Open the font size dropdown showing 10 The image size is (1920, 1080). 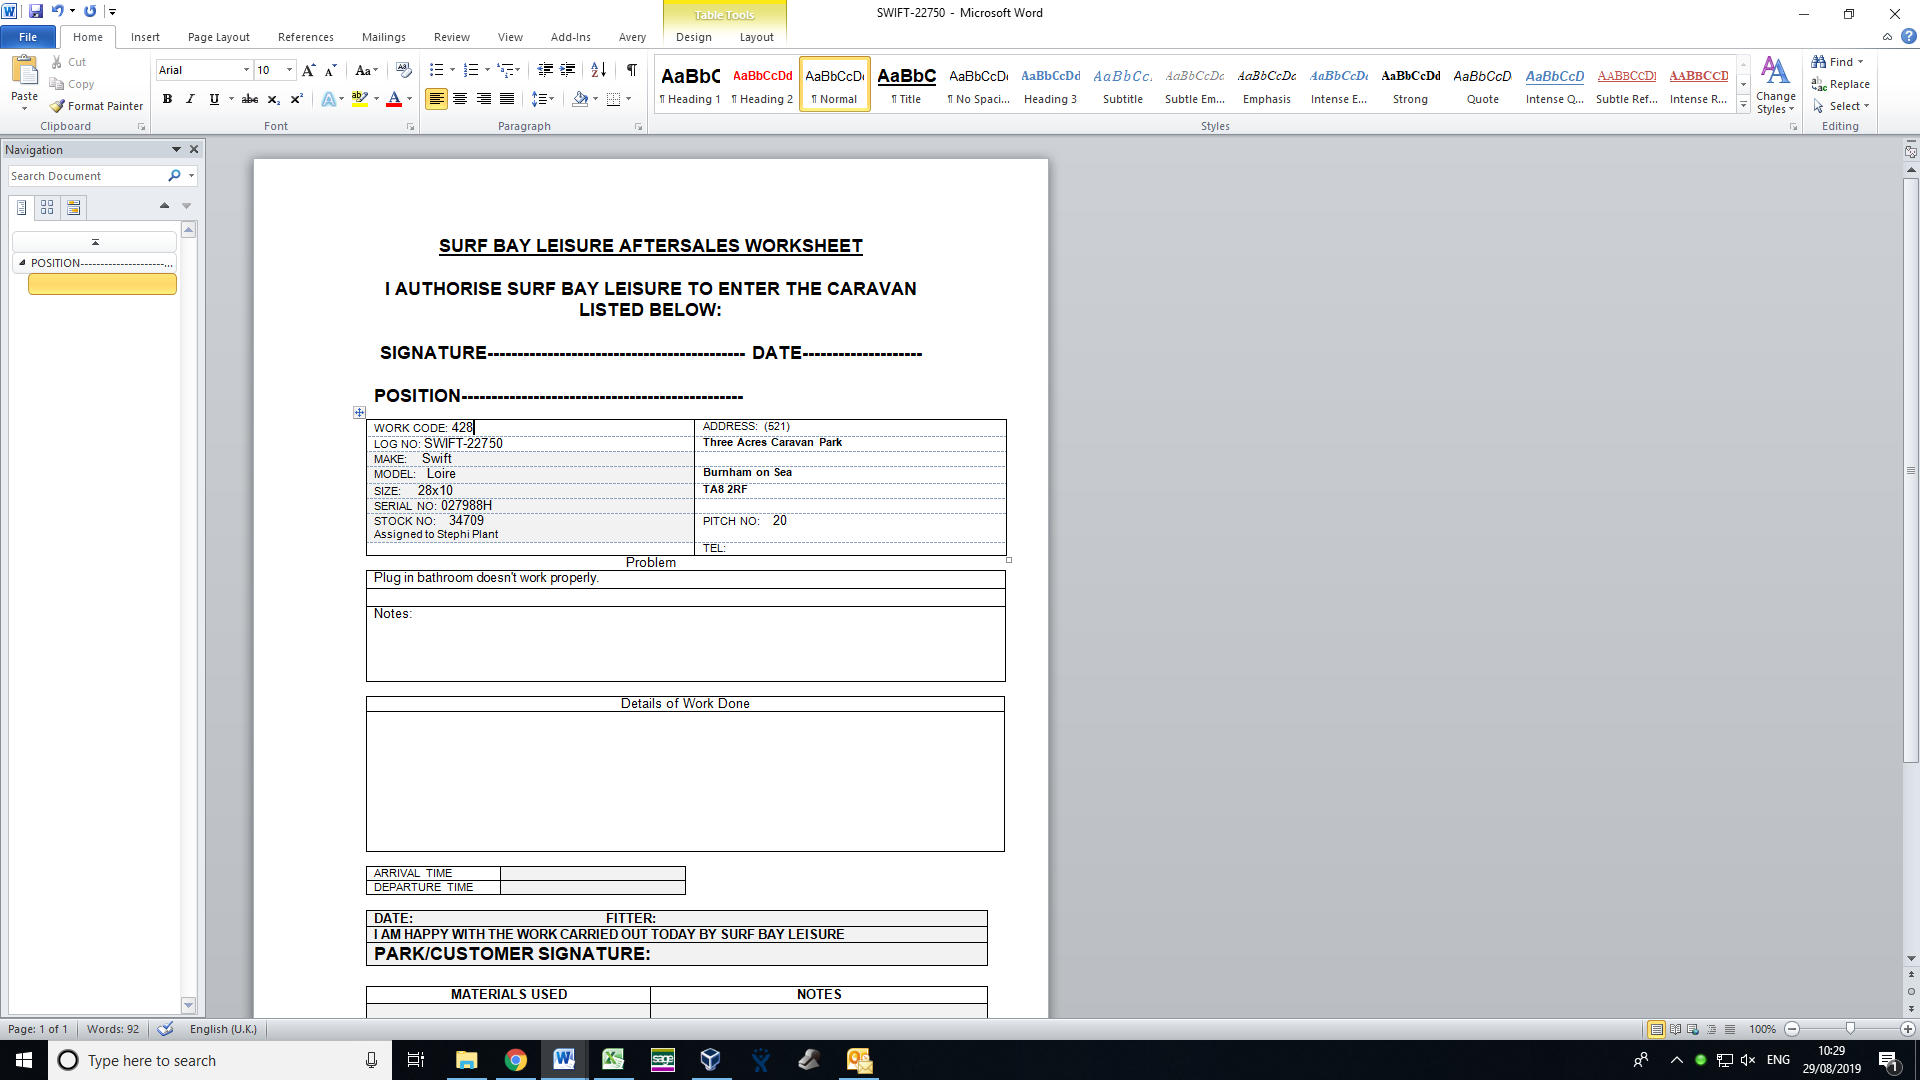click(289, 70)
